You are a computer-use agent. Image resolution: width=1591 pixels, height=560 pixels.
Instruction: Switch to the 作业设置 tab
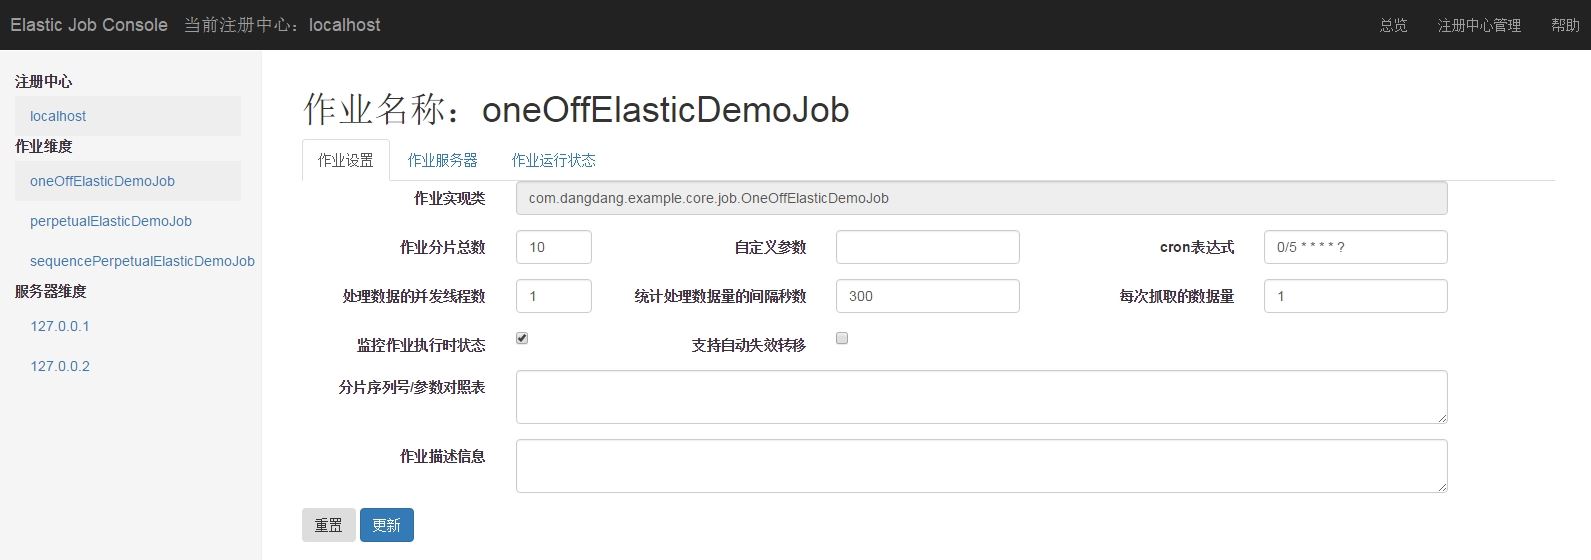point(346,160)
